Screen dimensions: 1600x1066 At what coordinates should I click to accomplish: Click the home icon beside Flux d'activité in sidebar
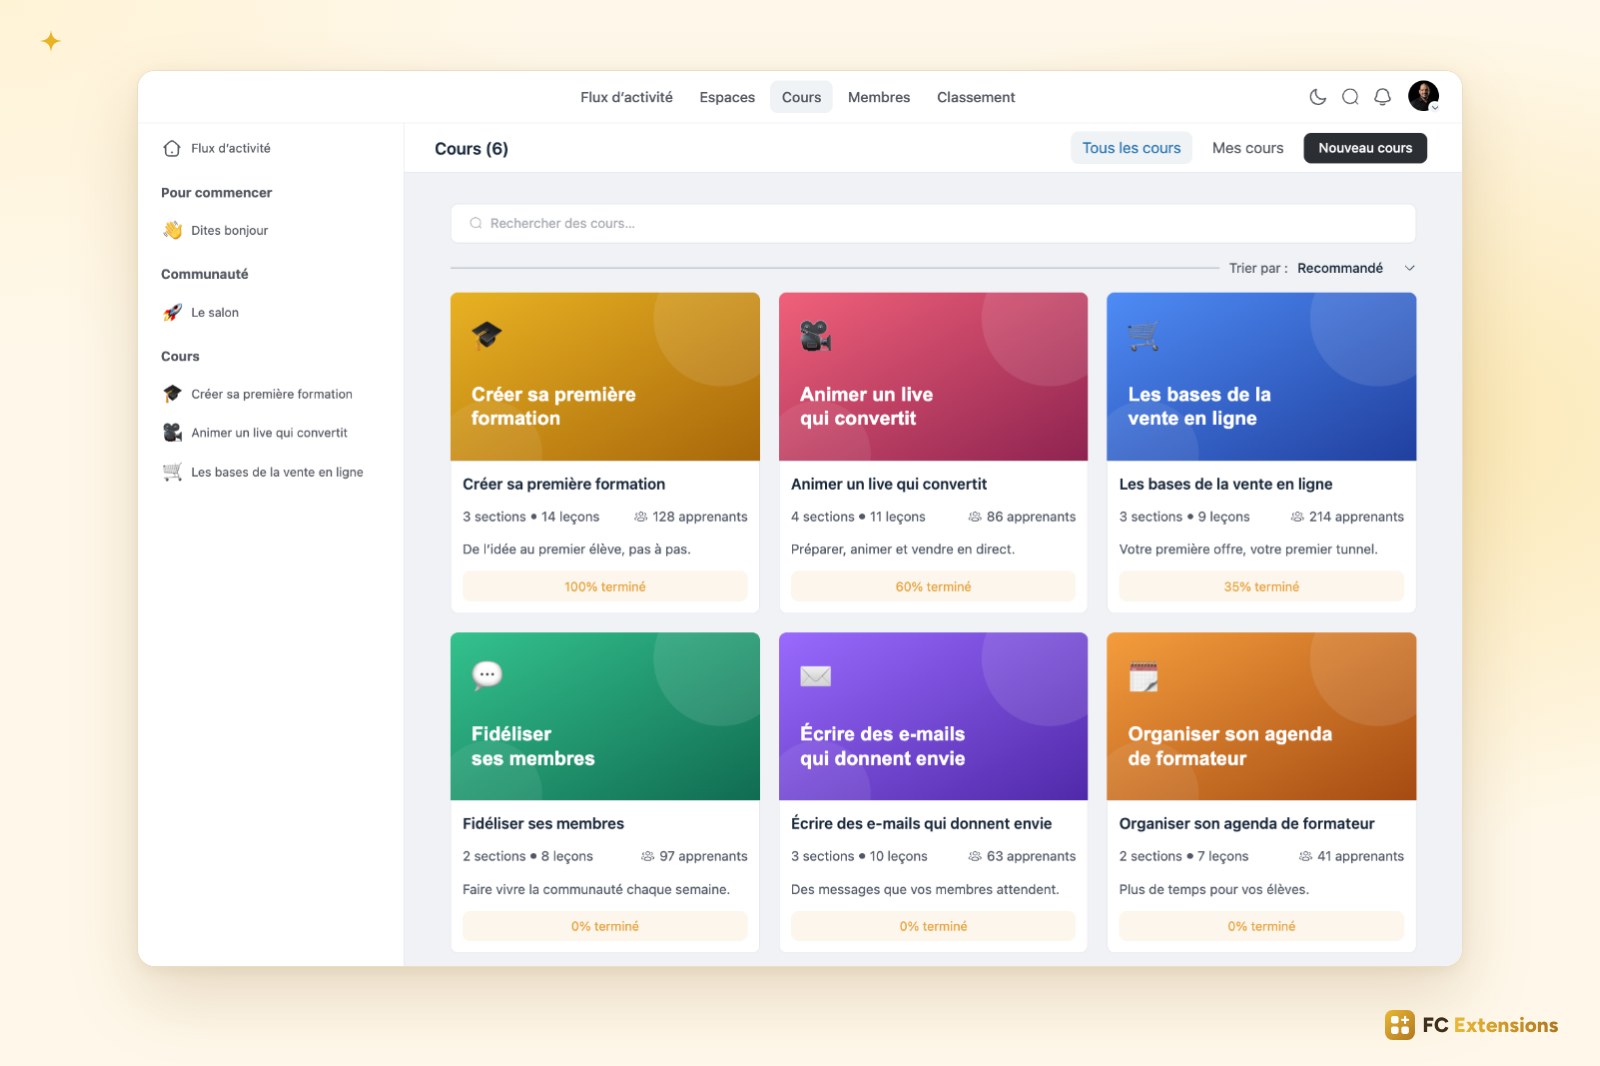[x=172, y=148]
